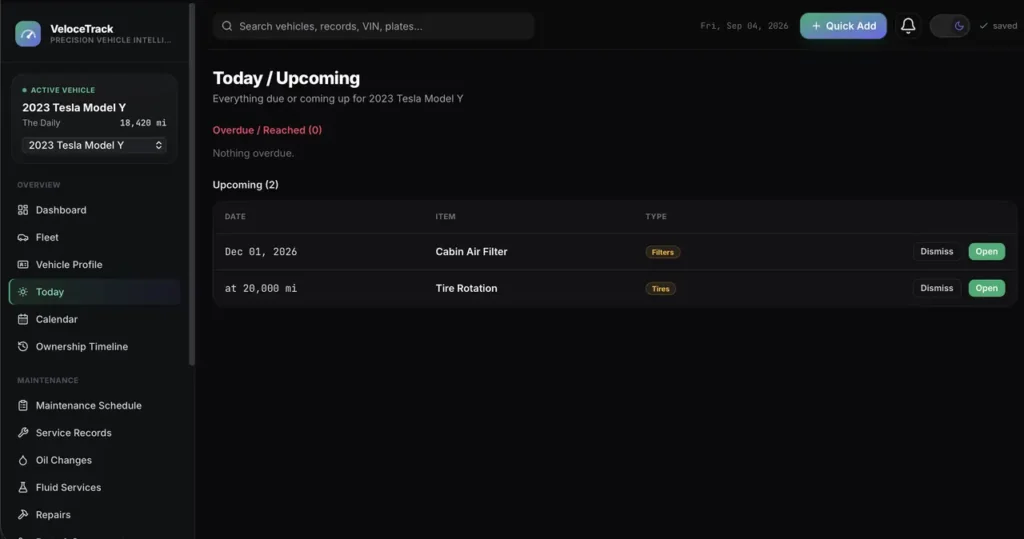Click the Vehicle Profile card icon
Image resolution: width=1024 pixels, height=539 pixels.
(x=23, y=265)
